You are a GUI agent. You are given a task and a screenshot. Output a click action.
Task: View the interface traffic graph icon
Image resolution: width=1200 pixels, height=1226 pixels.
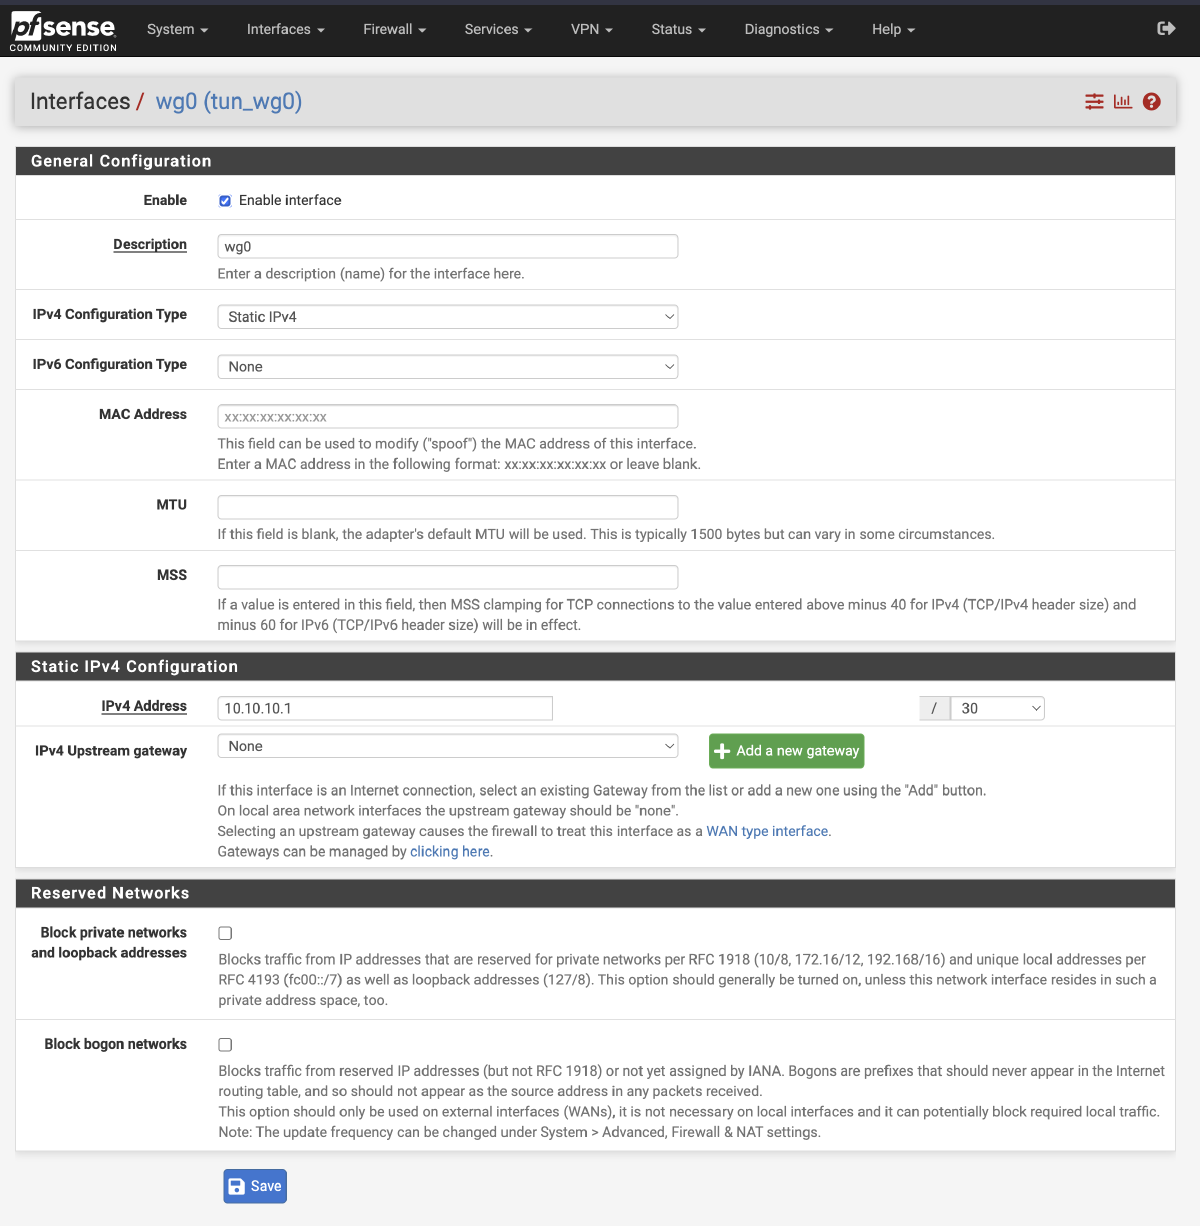point(1122,101)
